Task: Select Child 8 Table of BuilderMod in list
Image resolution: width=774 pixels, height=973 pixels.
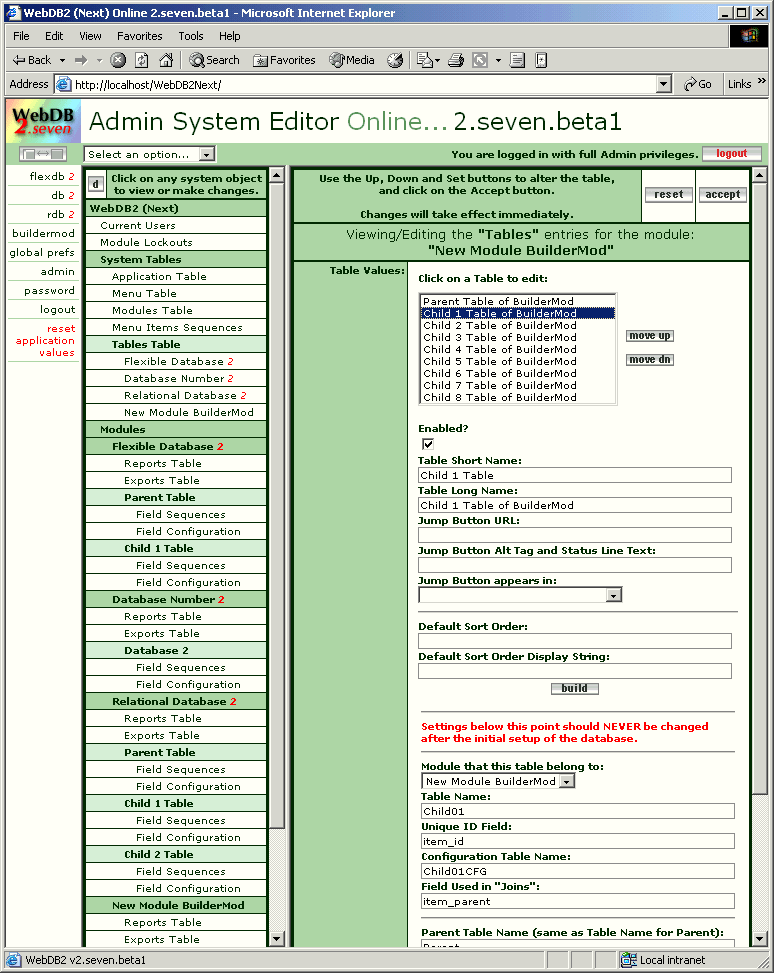Action: 518,397
